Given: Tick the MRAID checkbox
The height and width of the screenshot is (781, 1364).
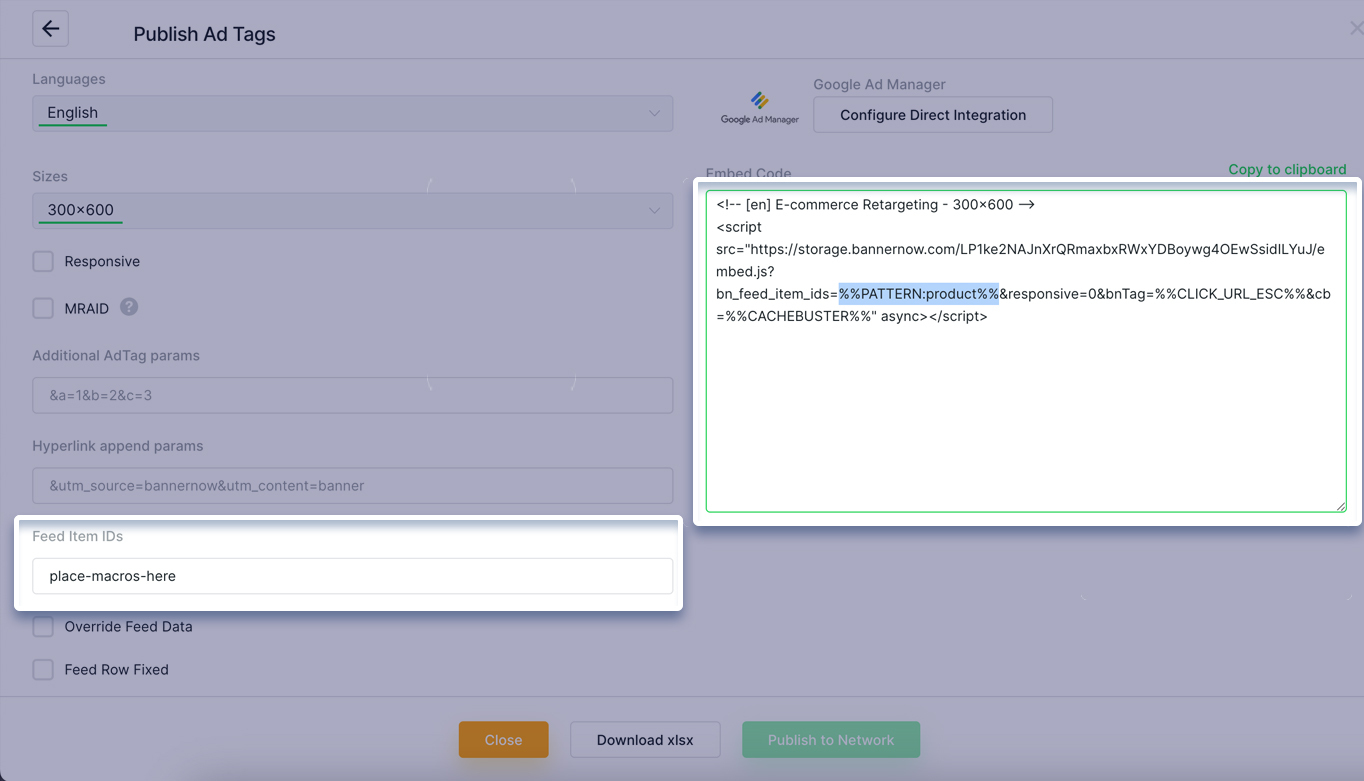Looking at the screenshot, I should (43, 308).
